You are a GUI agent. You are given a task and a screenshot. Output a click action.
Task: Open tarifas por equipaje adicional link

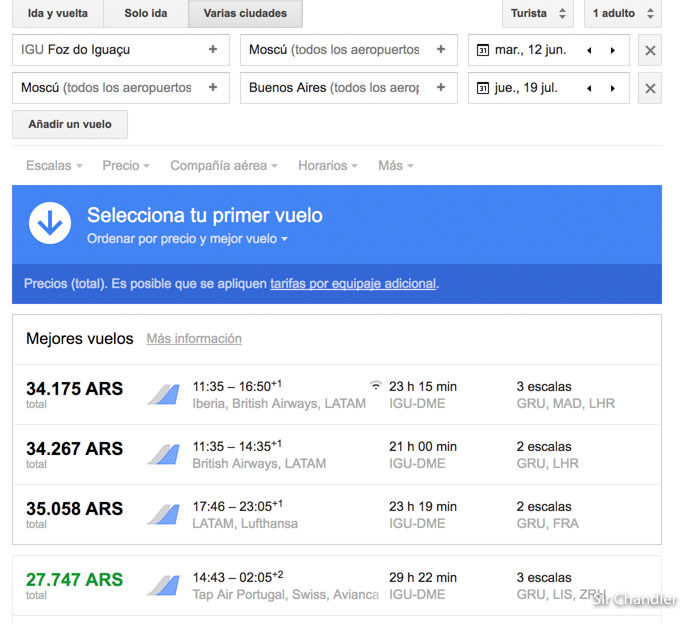tap(353, 284)
